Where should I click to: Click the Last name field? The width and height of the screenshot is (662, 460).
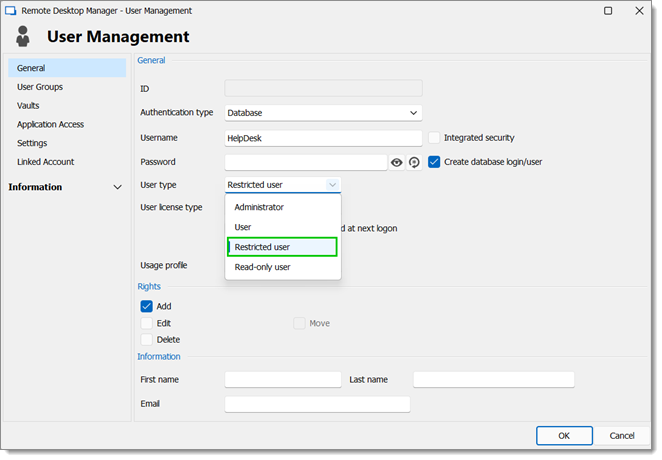[x=494, y=380]
